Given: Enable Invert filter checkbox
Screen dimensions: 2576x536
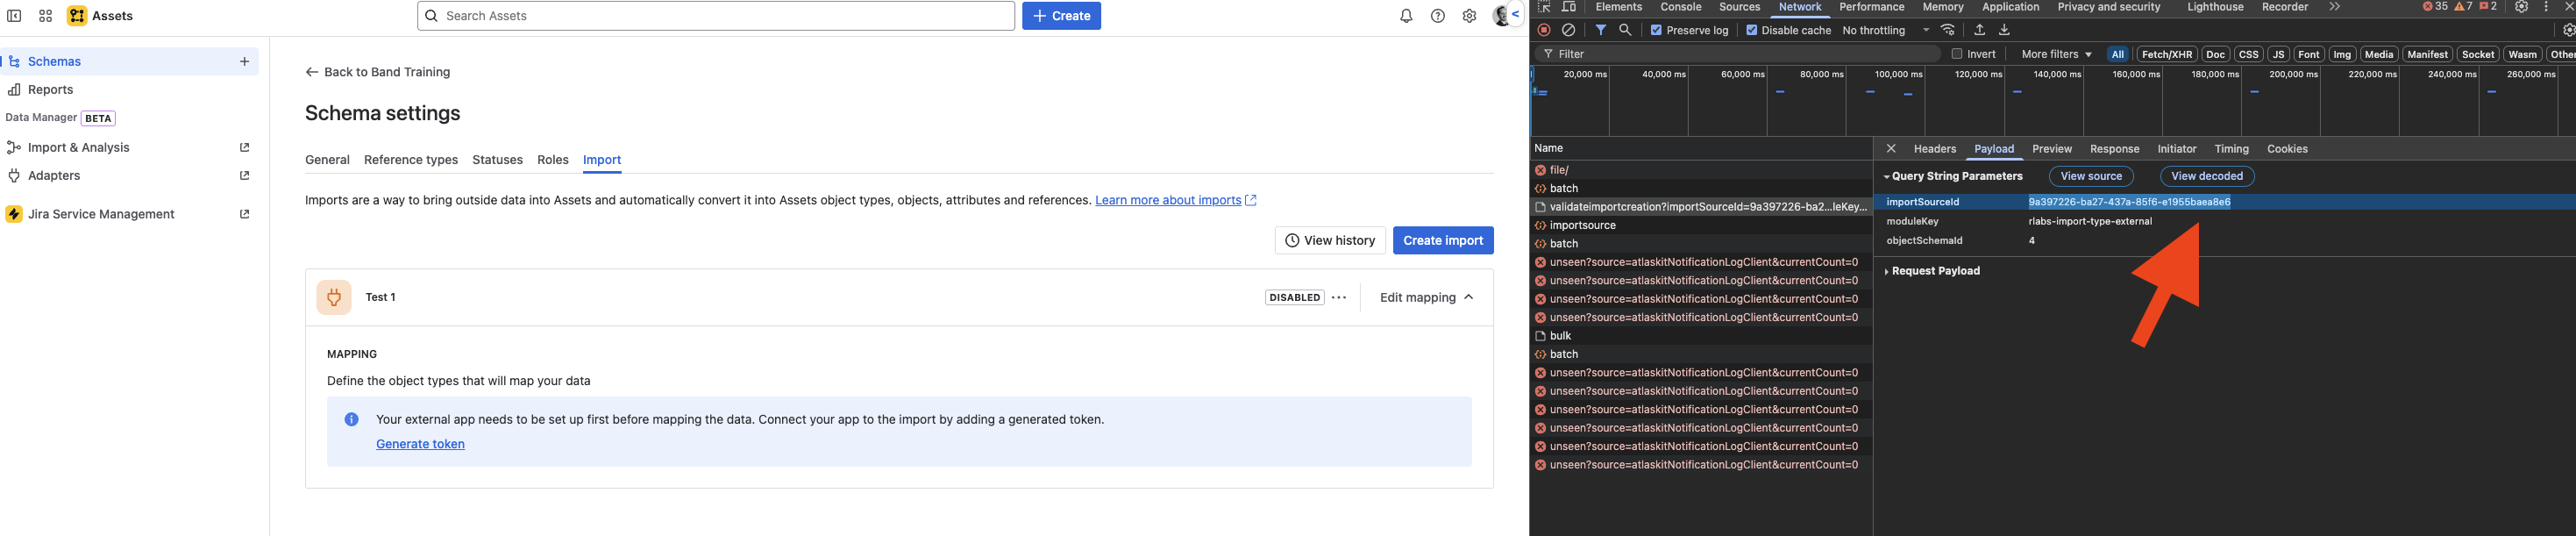Looking at the screenshot, I should point(1957,54).
